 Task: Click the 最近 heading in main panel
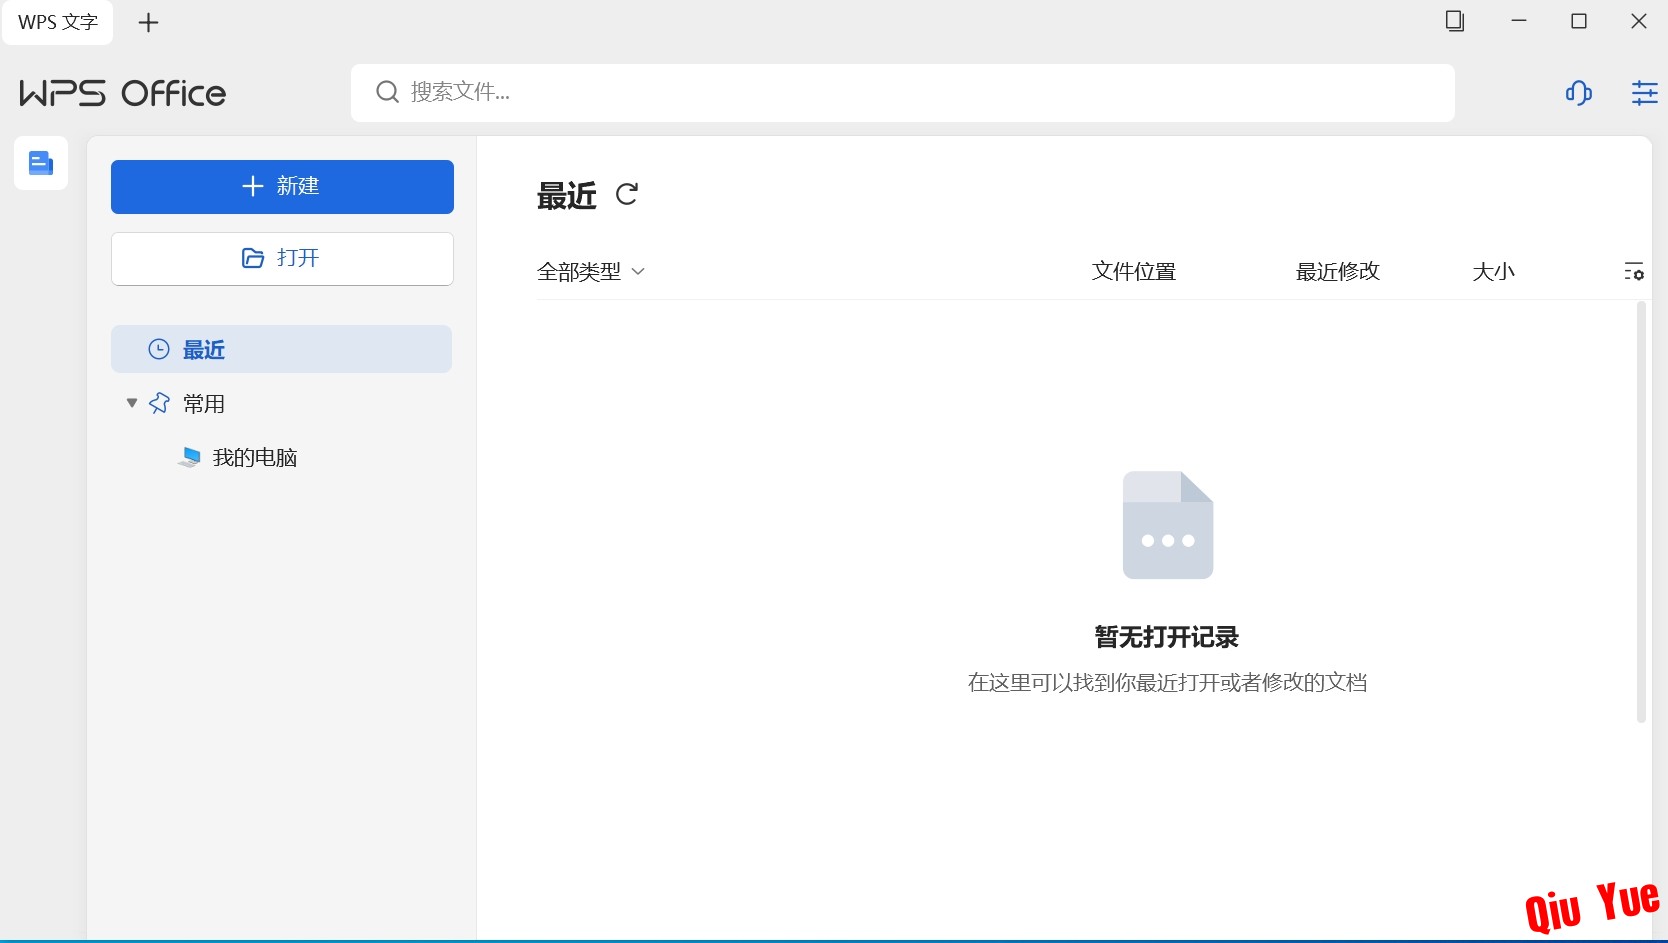click(566, 195)
